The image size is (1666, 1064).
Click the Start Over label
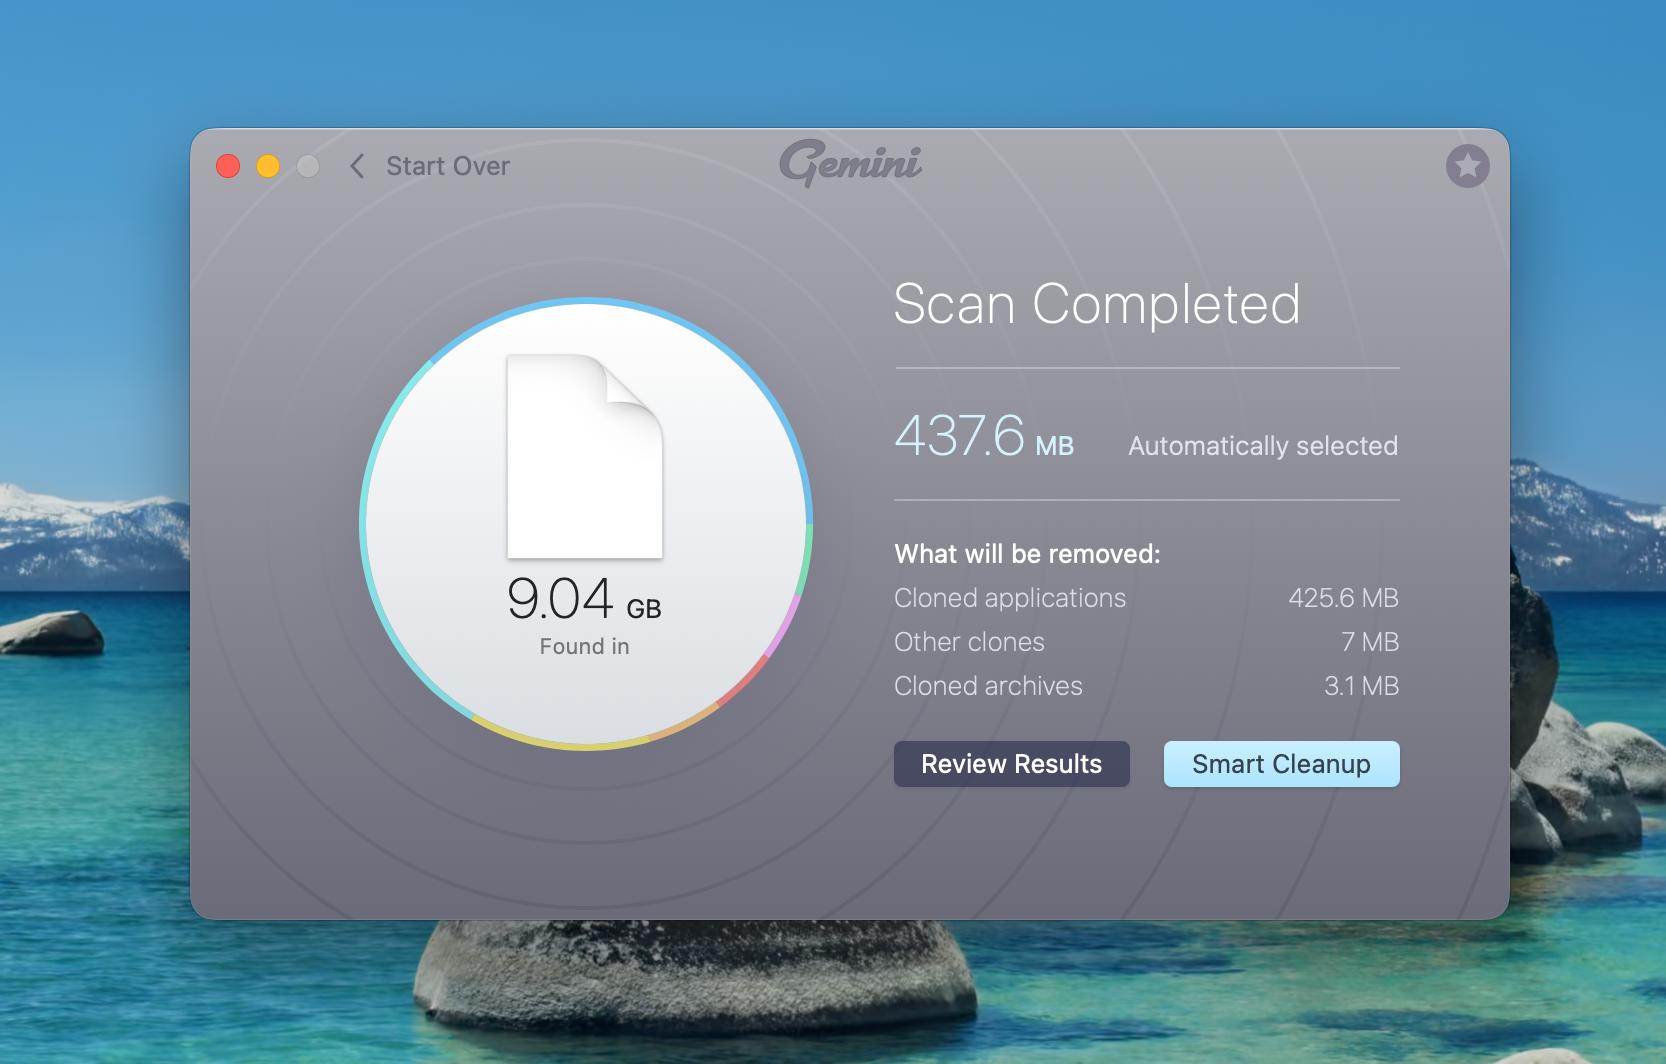[x=448, y=166]
